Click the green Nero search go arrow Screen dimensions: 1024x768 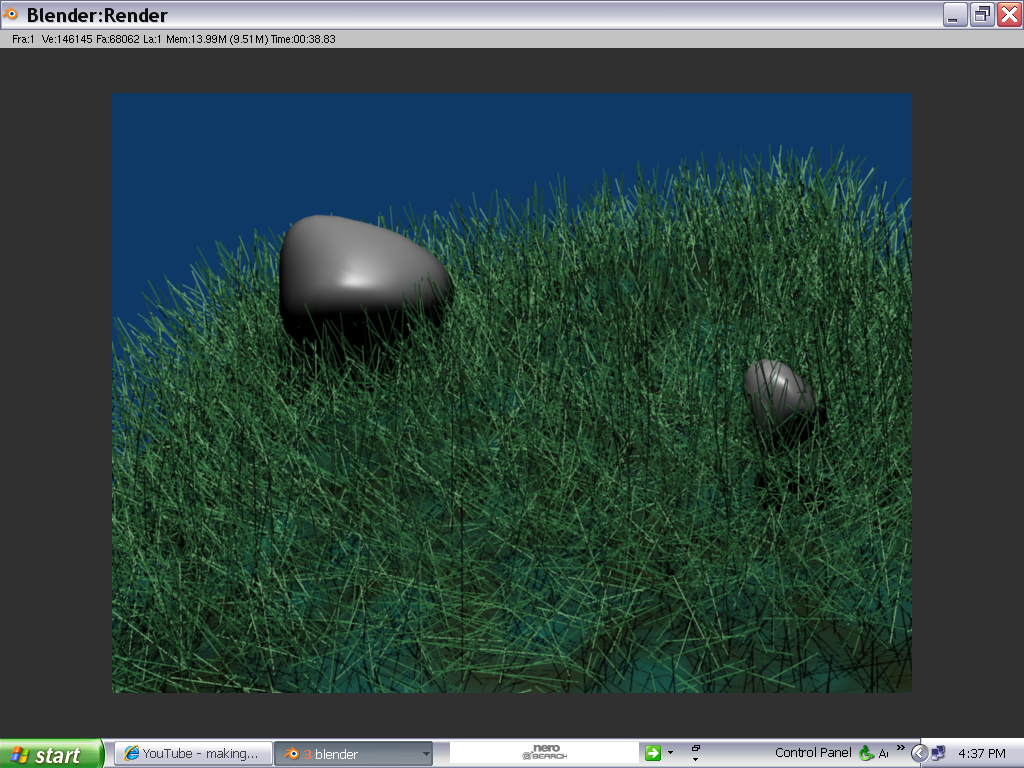pos(653,753)
